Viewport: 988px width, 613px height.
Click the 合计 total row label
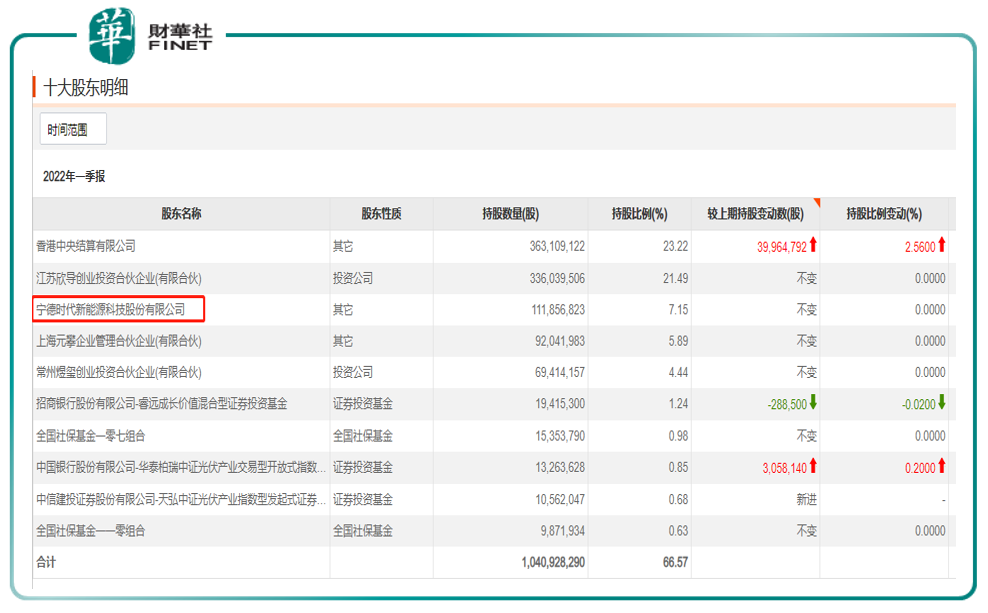click(46, 563)
